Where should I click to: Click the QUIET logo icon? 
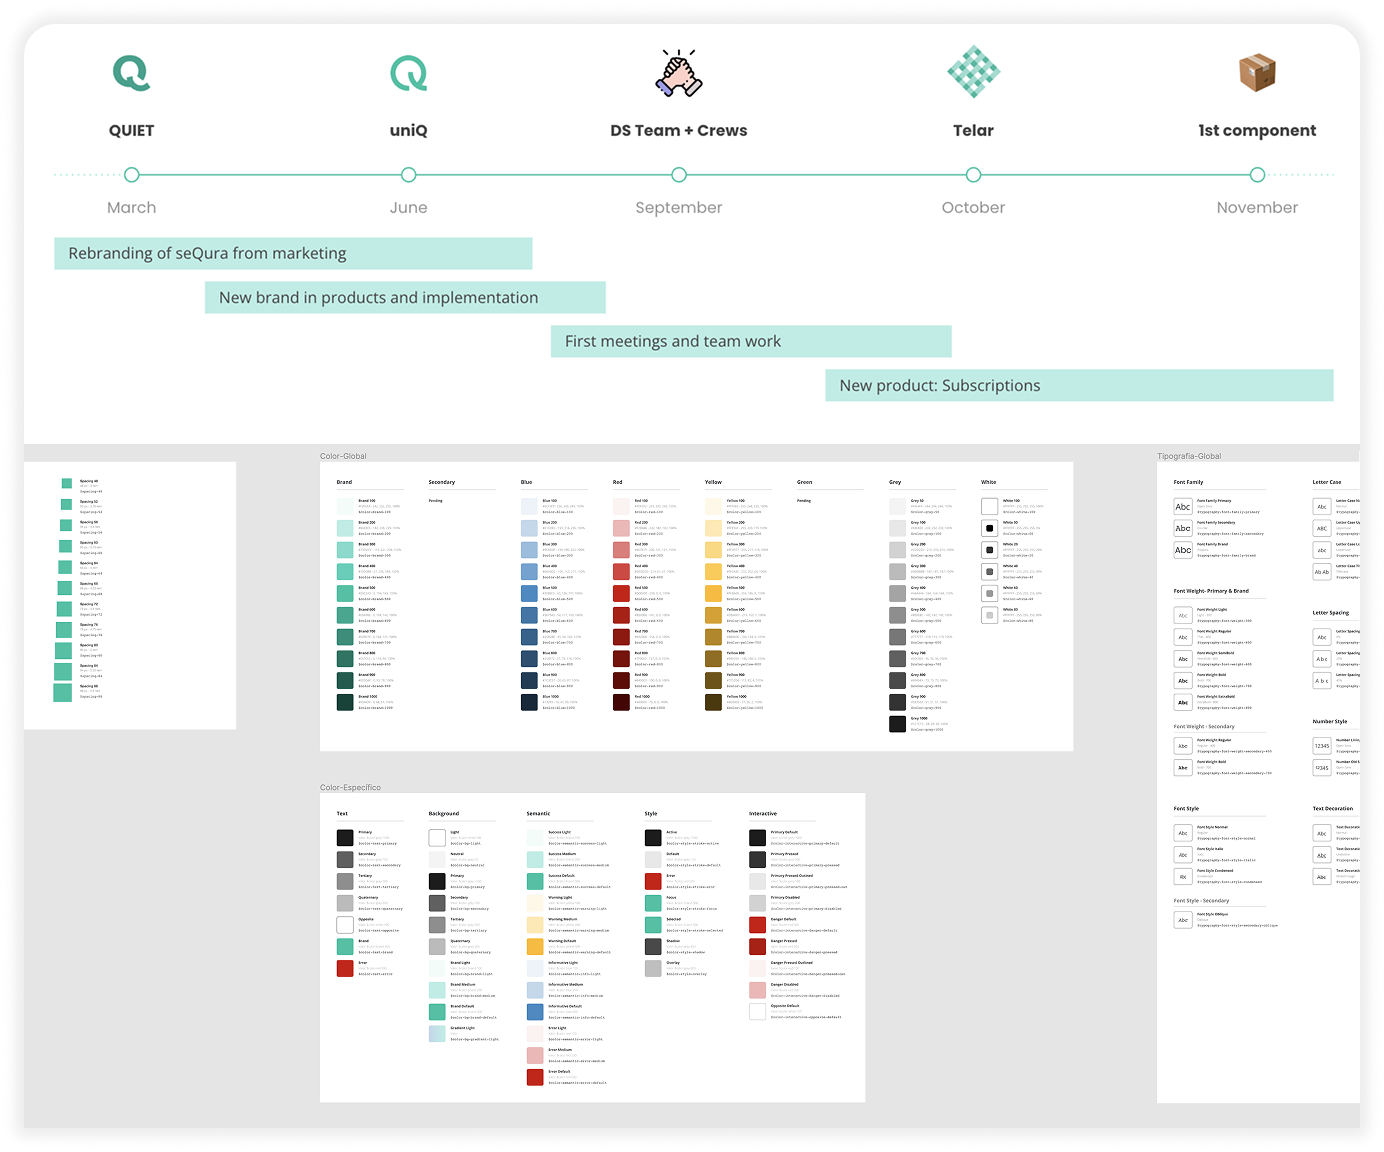(131, 73)
